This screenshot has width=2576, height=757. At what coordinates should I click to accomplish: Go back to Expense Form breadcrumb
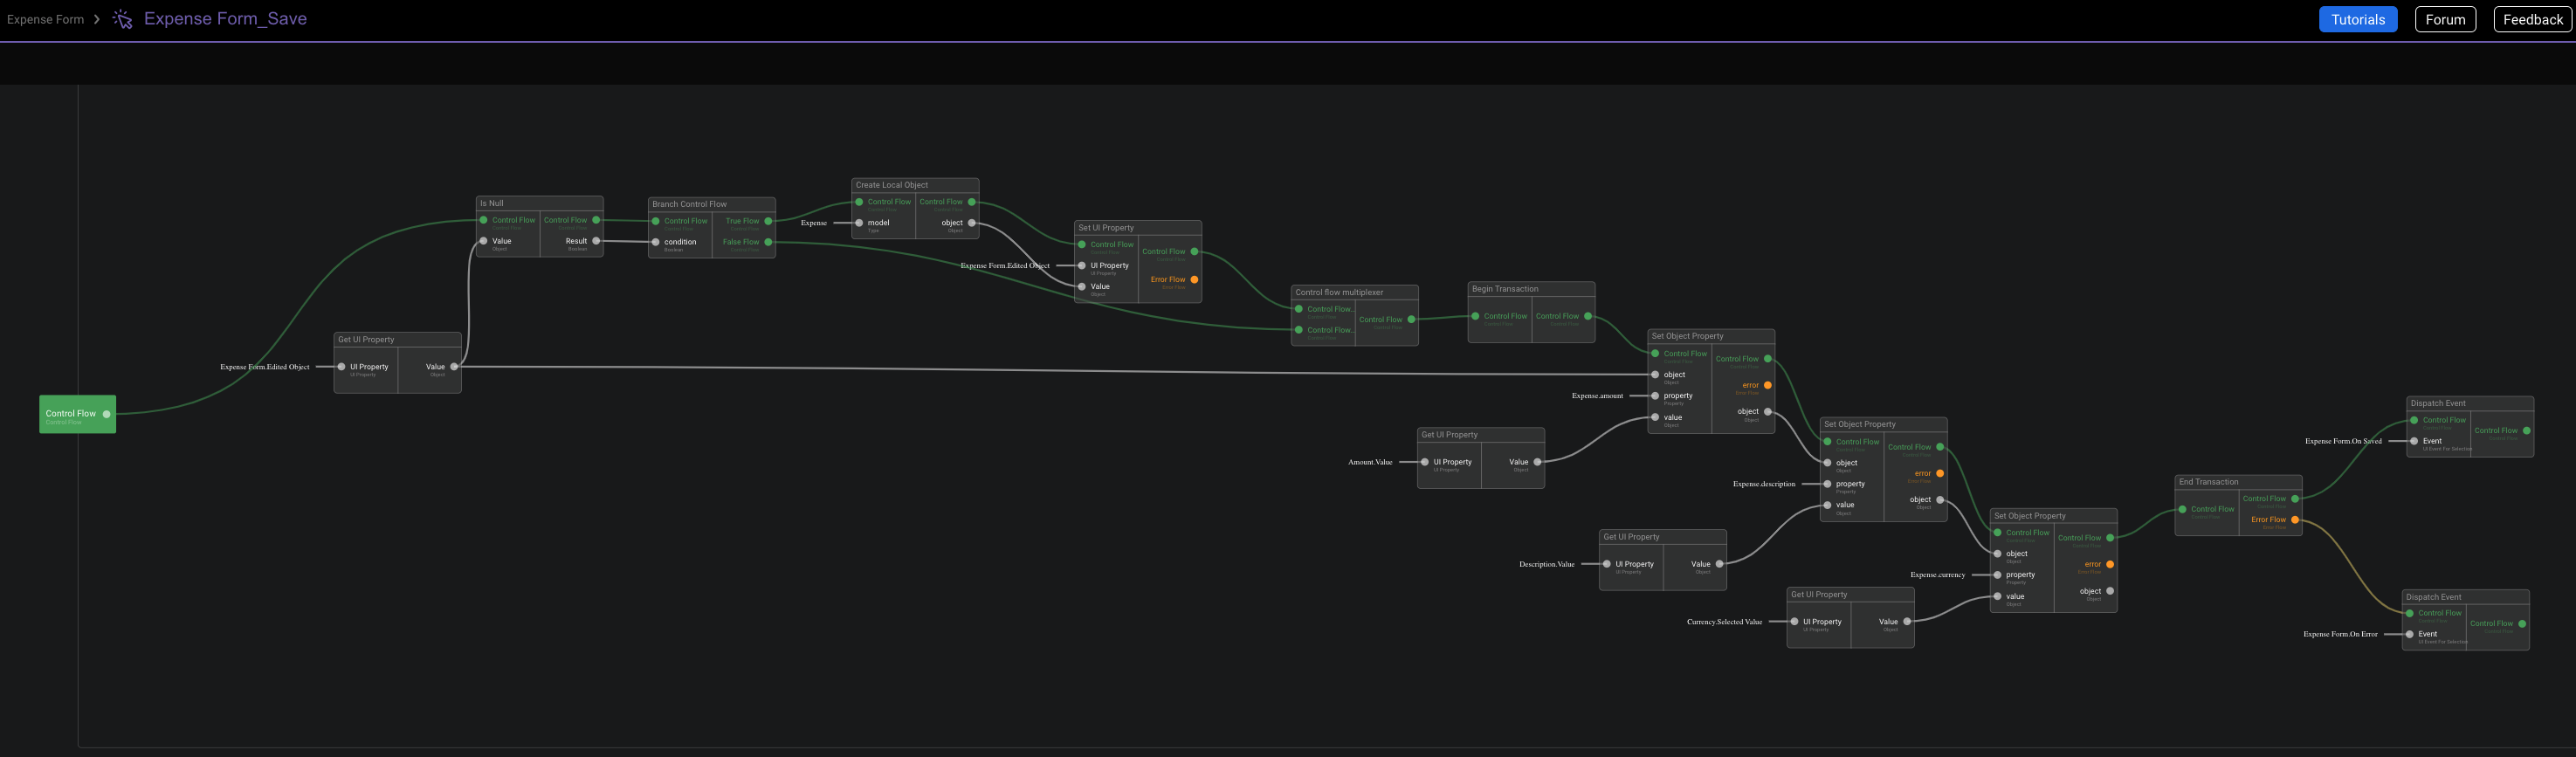point(45,19)
